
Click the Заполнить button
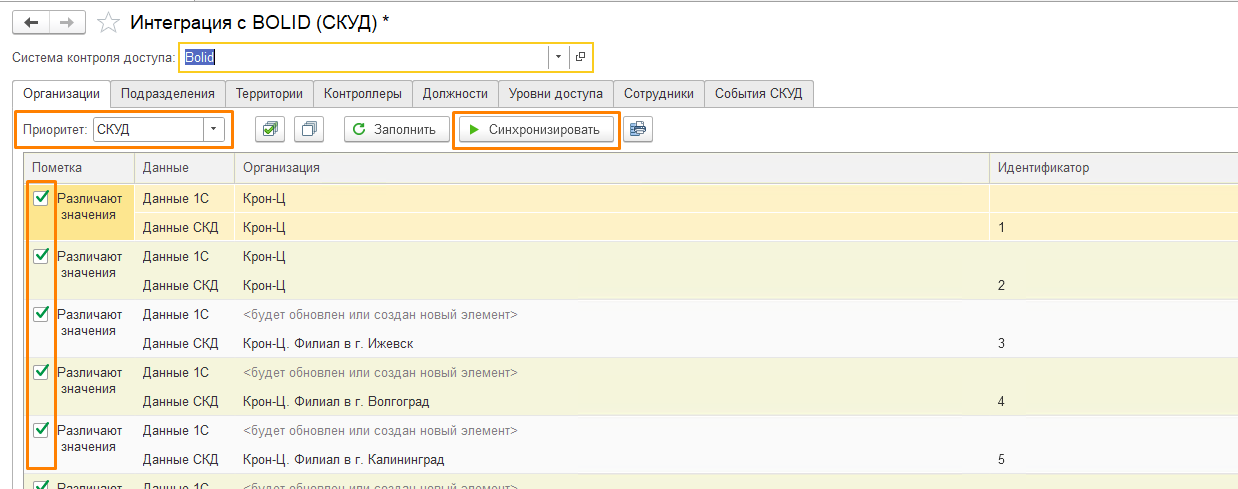coord(396,129)
